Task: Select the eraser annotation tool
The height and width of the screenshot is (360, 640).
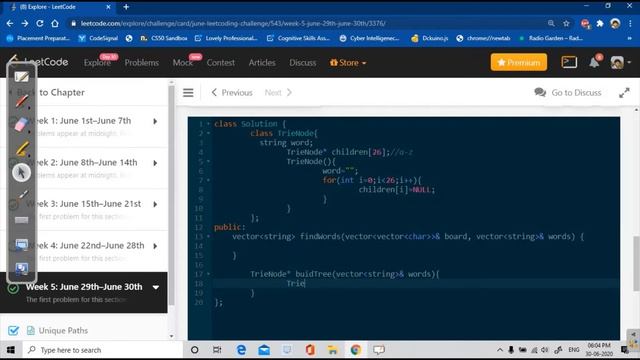Action: [21, 124]
